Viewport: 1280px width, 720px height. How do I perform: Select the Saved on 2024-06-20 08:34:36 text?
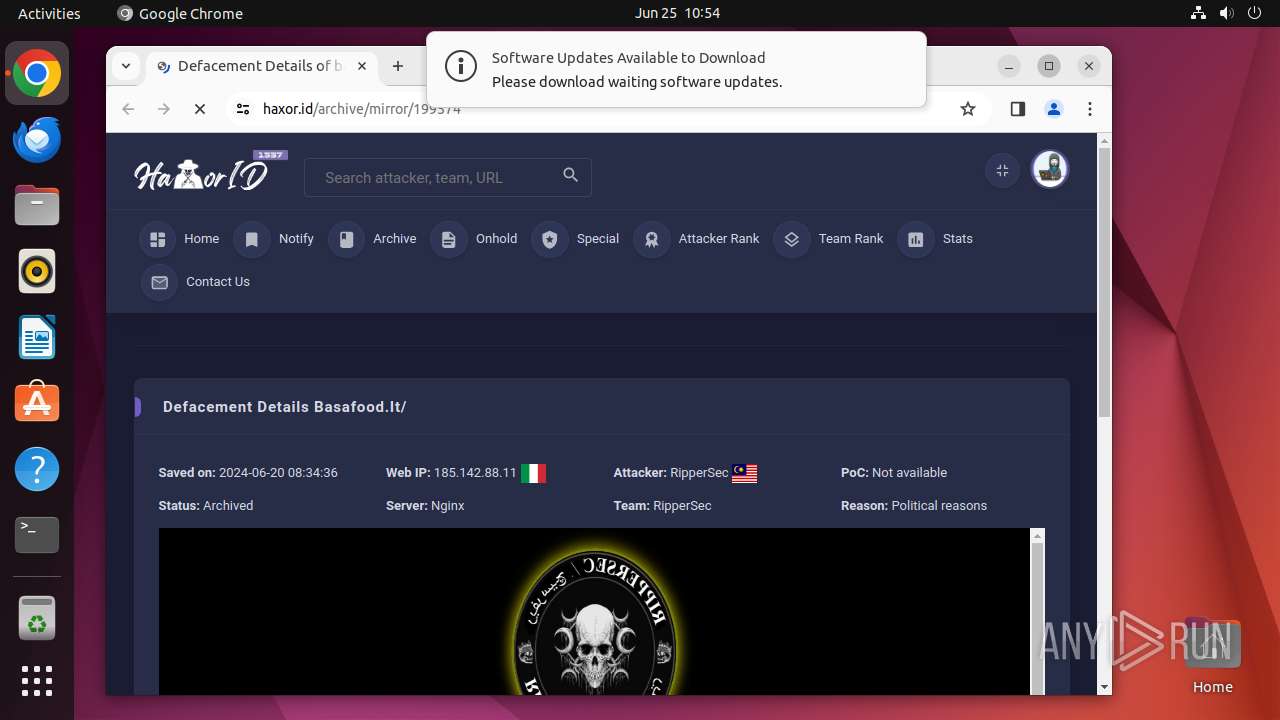coord(248,473)
